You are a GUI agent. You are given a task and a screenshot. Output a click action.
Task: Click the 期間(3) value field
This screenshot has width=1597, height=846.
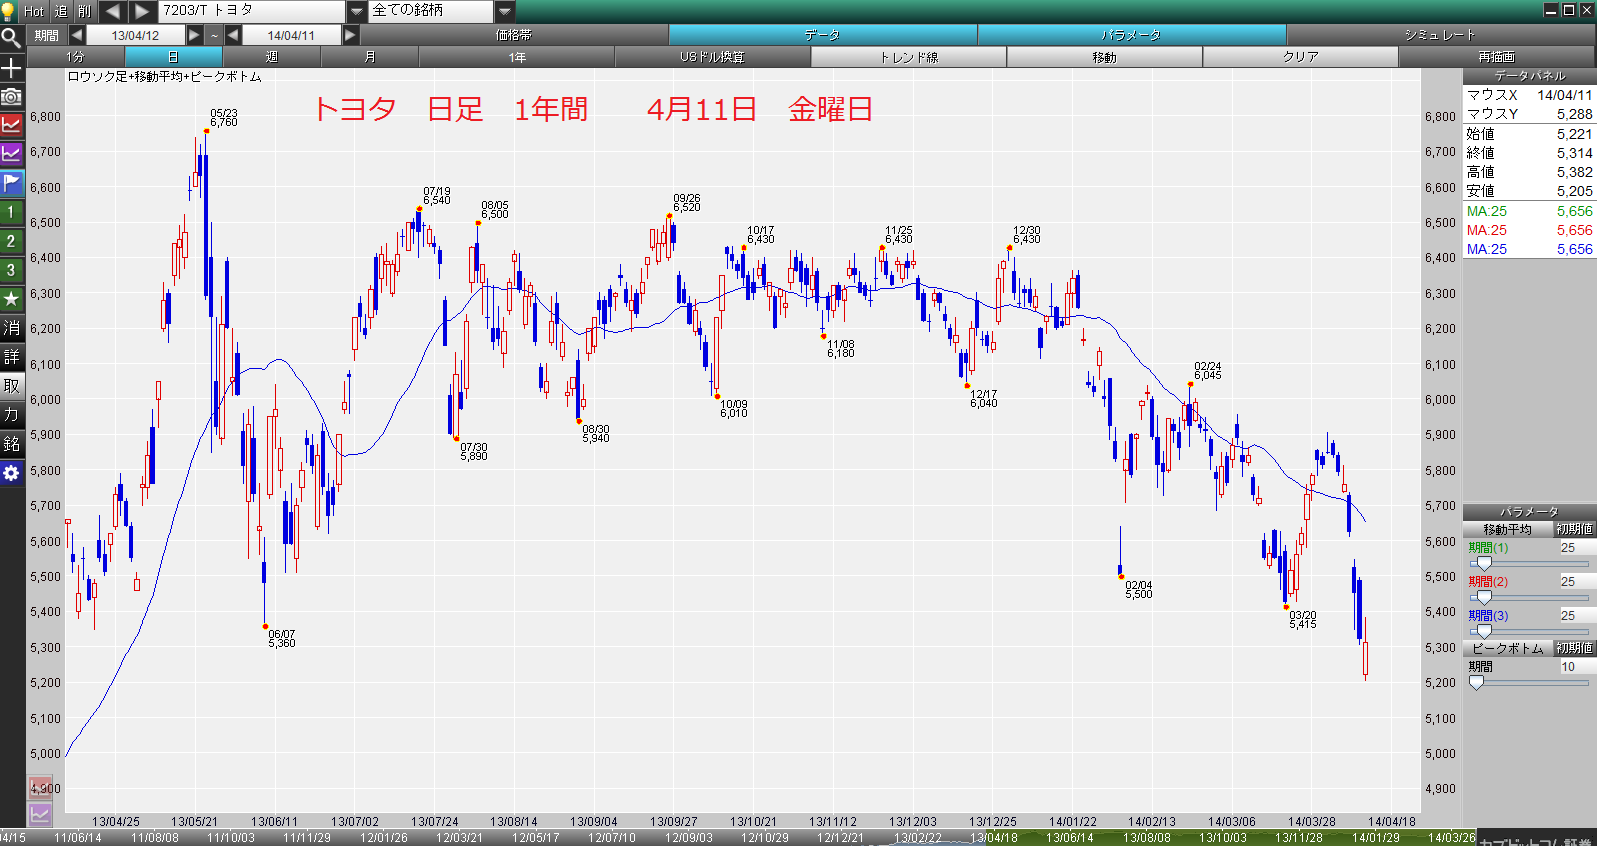click(1577, 616)
